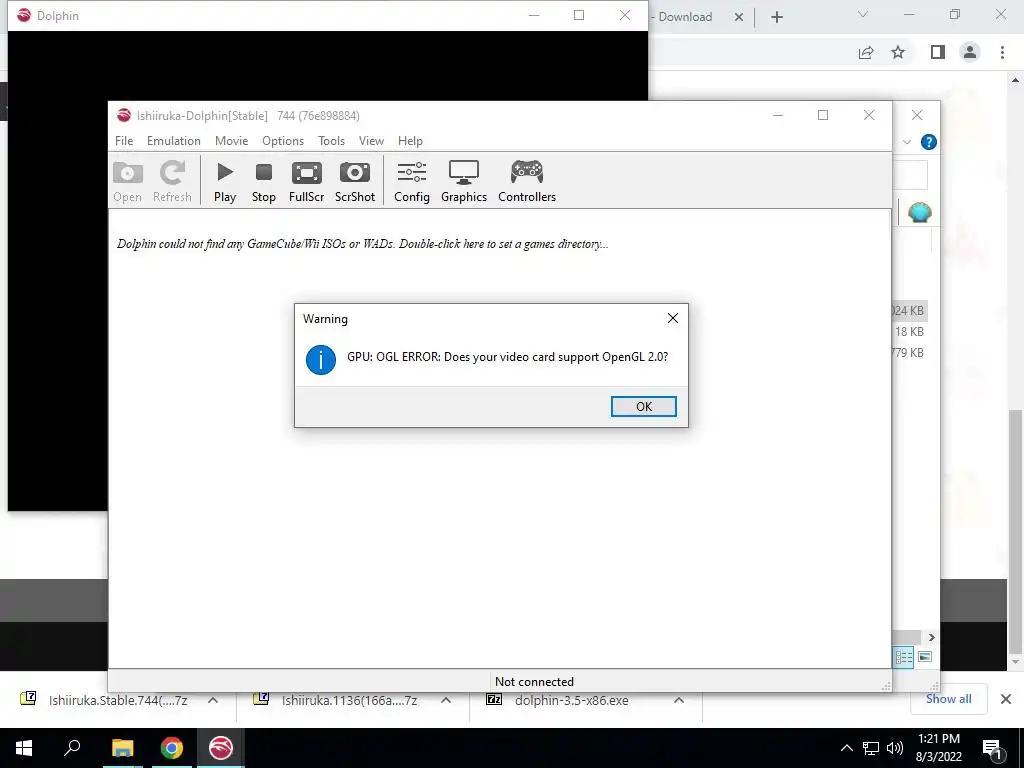Image resolution: width=1024 pixels, height=768 pixels.
Task: Click the blue info icon in Warning dialog
Action: (321, 360)
